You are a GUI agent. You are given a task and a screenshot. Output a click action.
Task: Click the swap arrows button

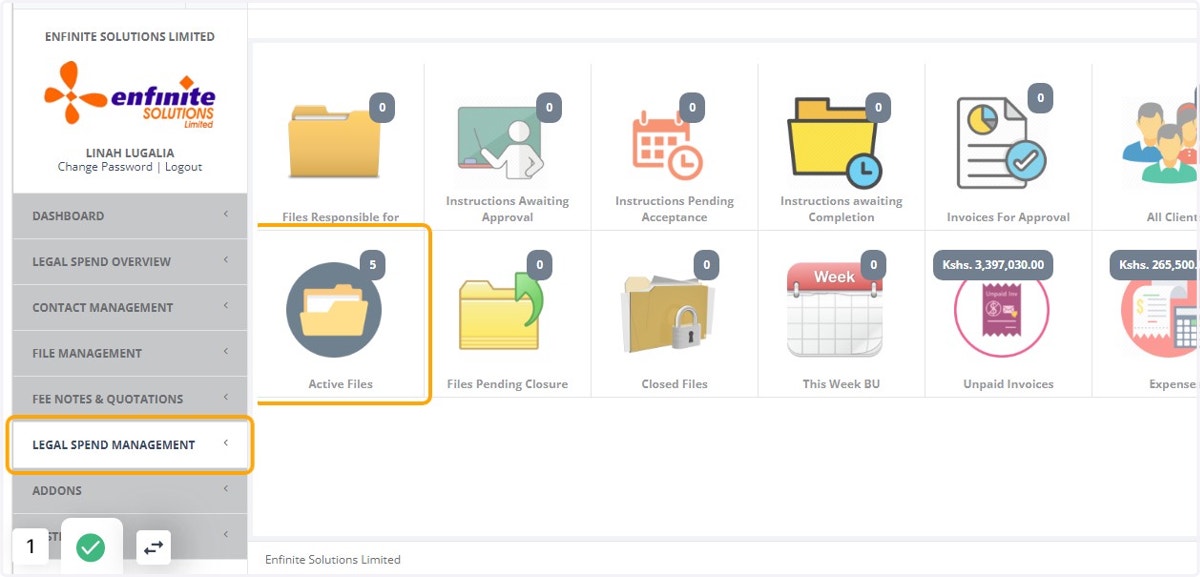[x=153, y=547]
